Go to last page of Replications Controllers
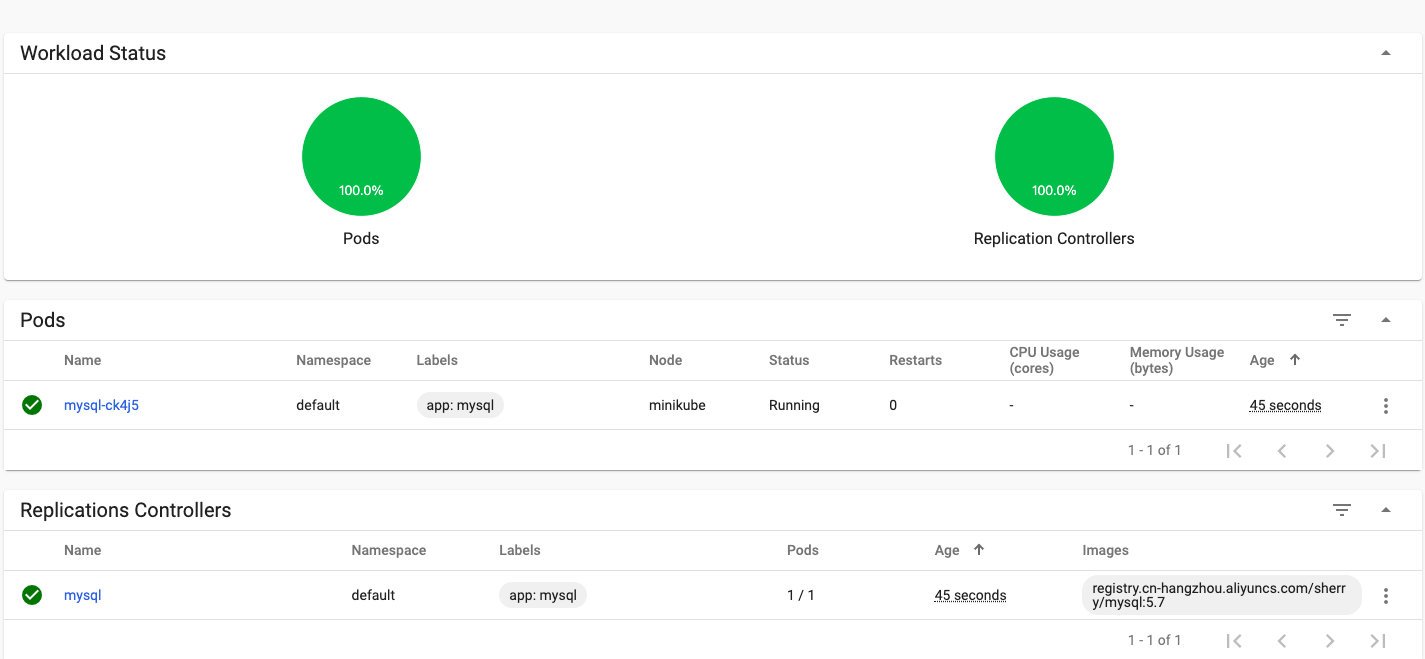Viewport: 1425px width, 659px height. [1378, 641]
